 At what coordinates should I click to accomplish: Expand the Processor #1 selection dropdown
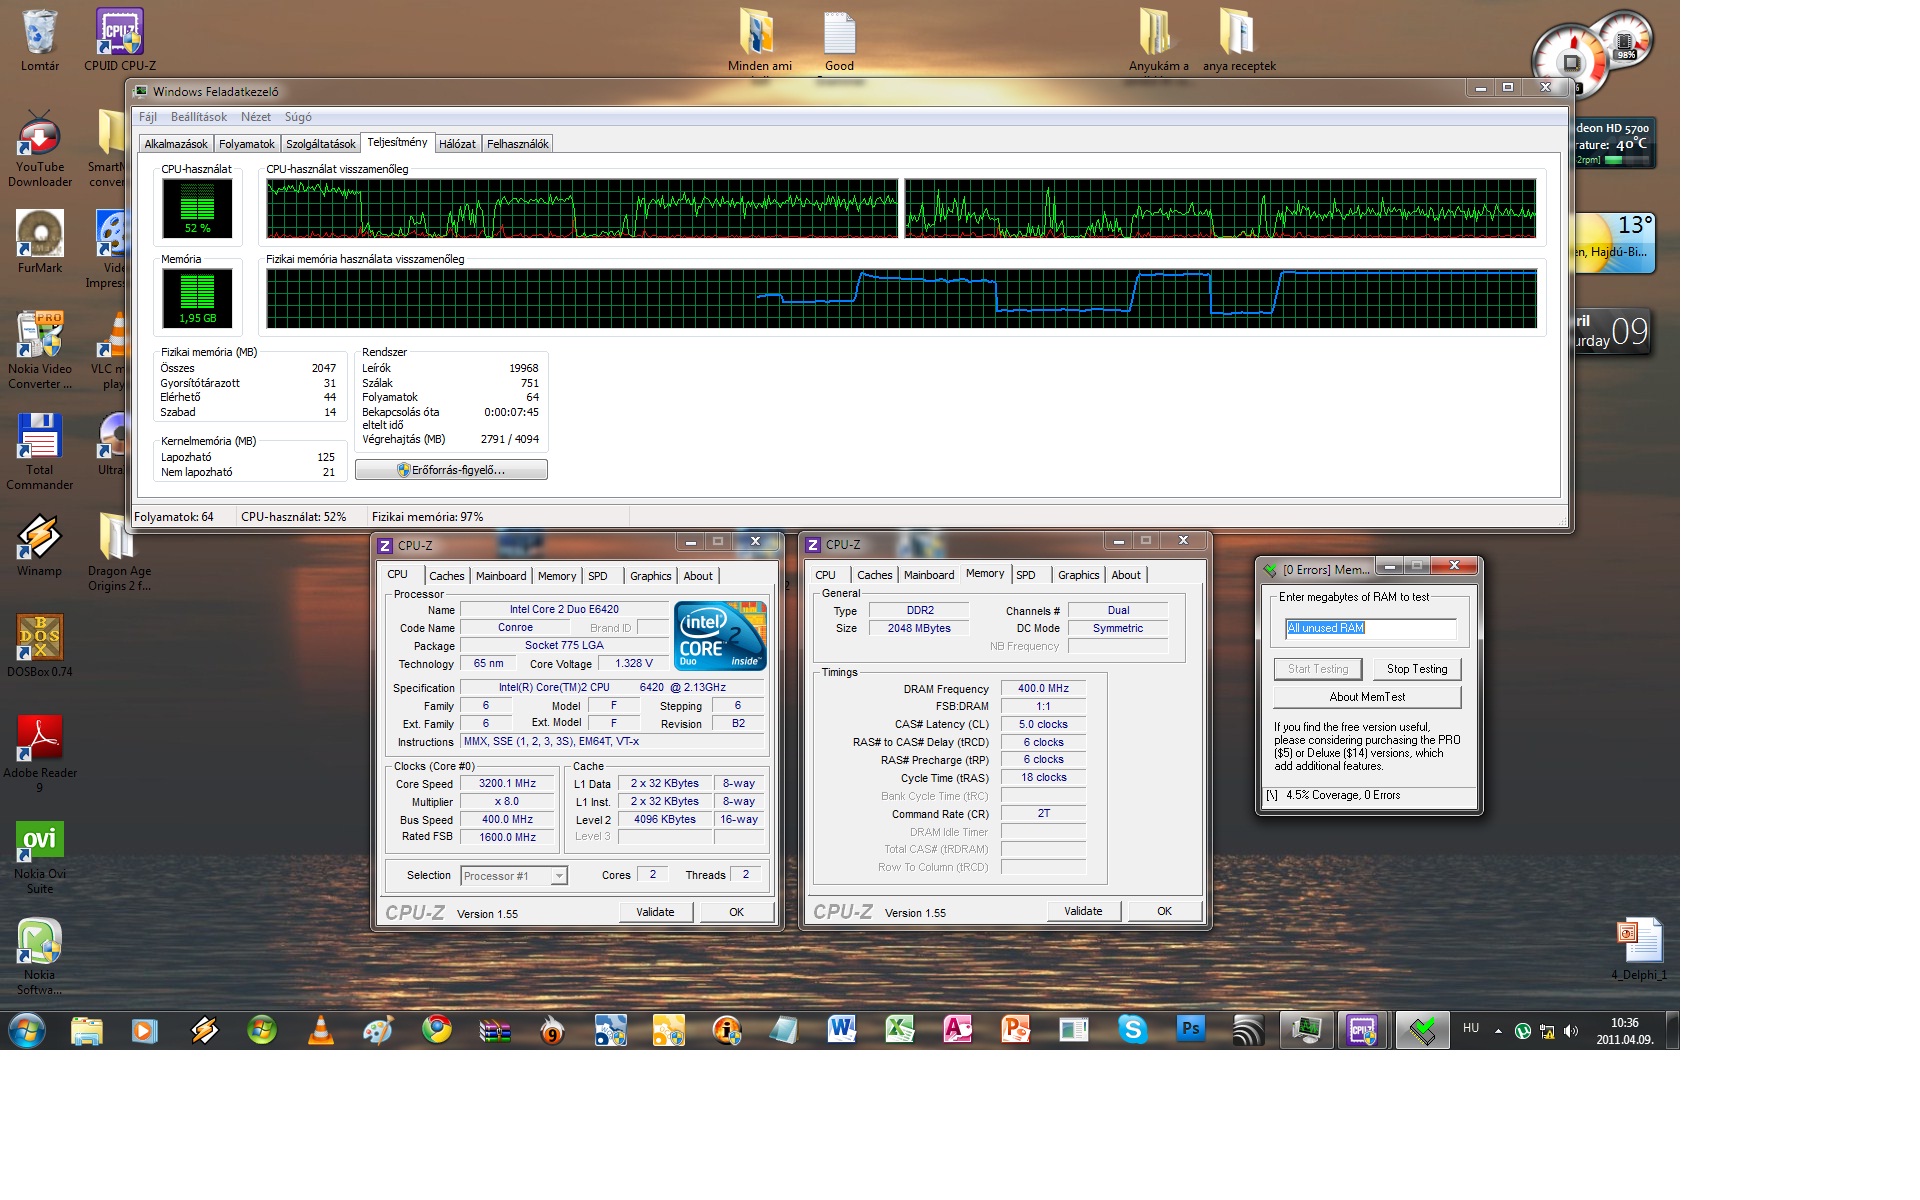[x=559, y=876]
